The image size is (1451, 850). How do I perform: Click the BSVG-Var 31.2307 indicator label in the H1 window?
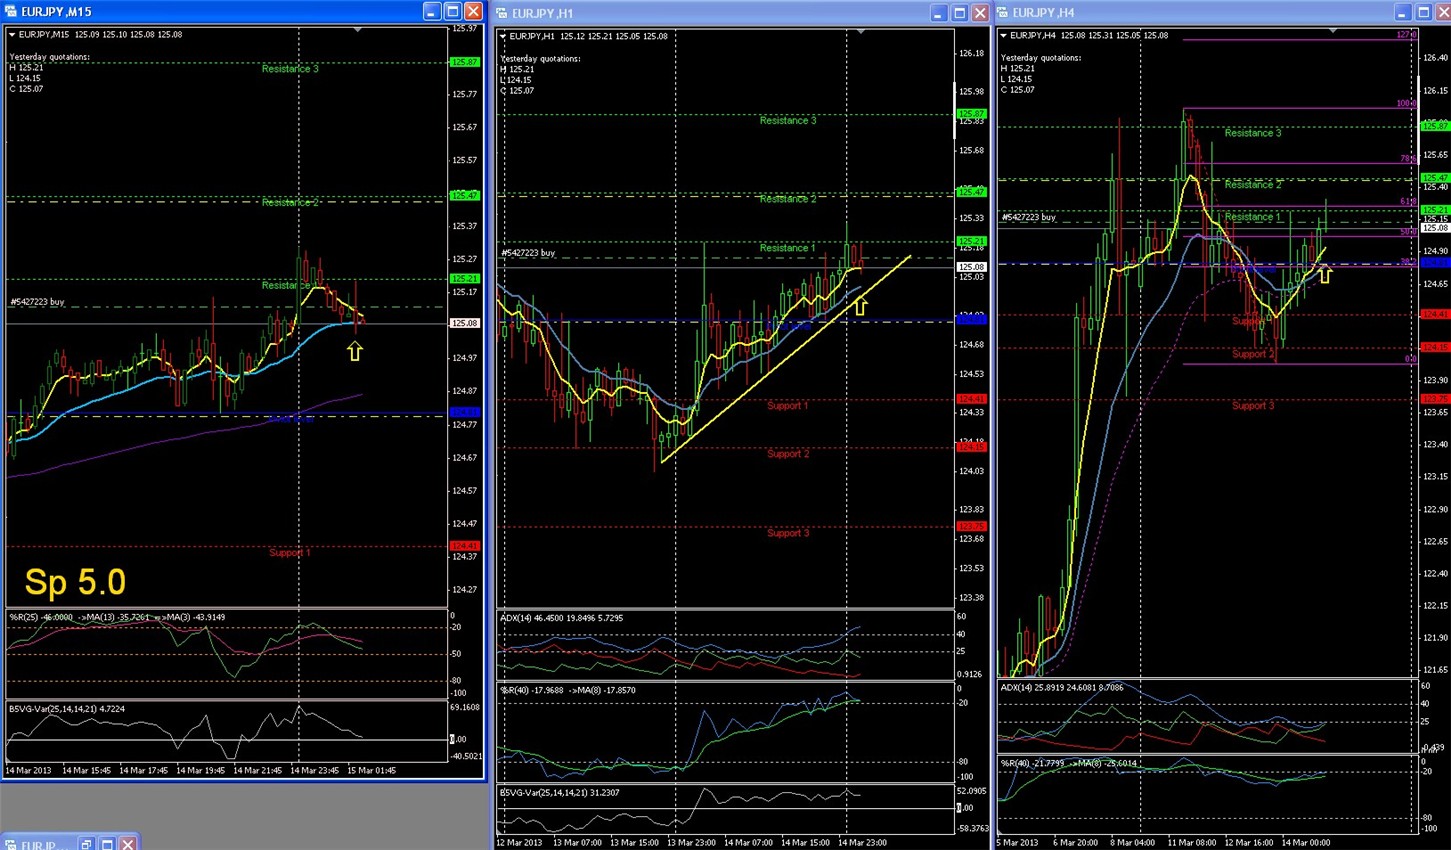(560, 793)
